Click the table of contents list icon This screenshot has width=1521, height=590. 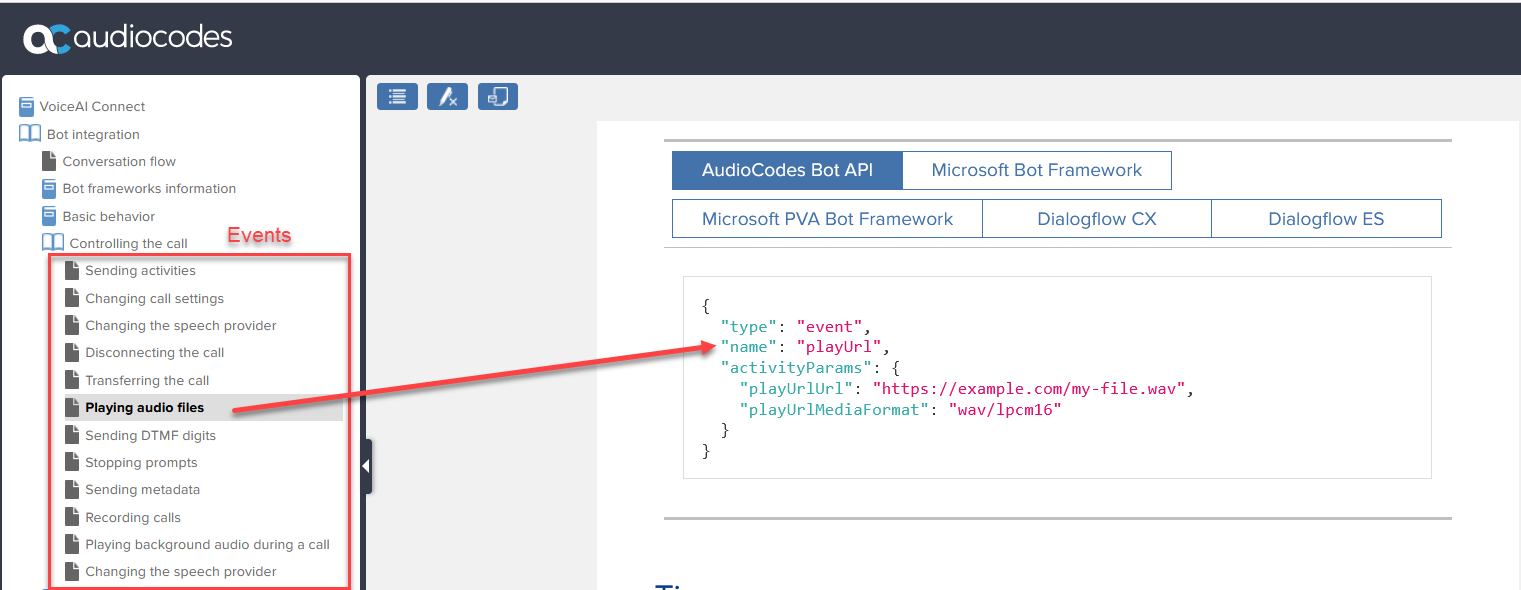point(397,96)
